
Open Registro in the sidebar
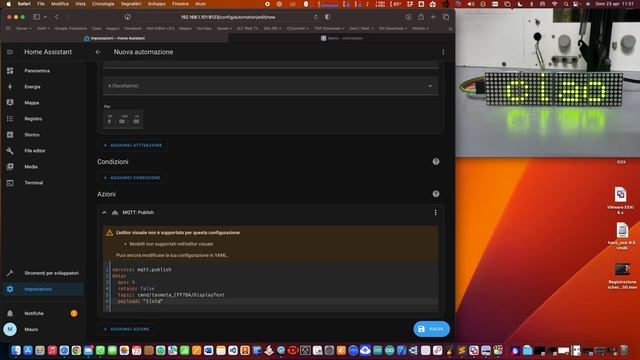tap(33, 119)
